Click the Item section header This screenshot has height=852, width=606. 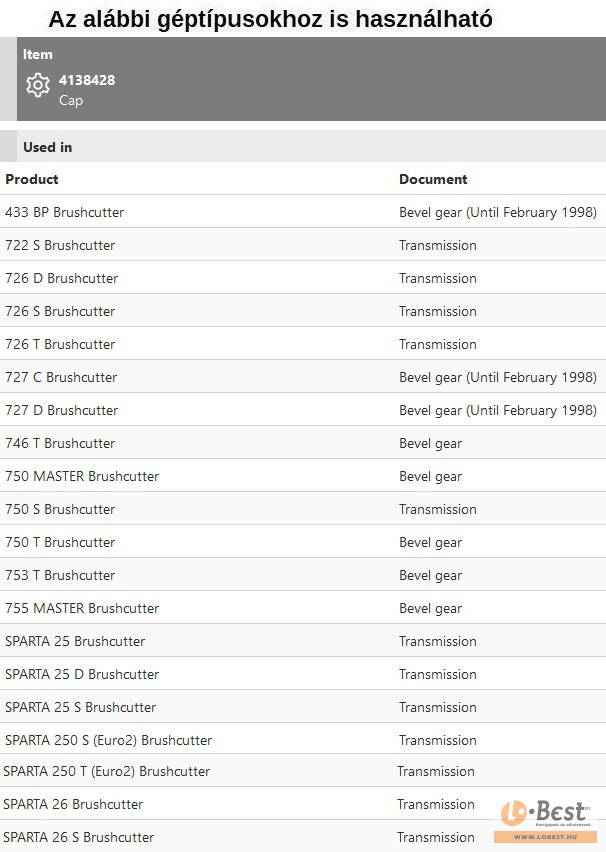tap(38, 54)
